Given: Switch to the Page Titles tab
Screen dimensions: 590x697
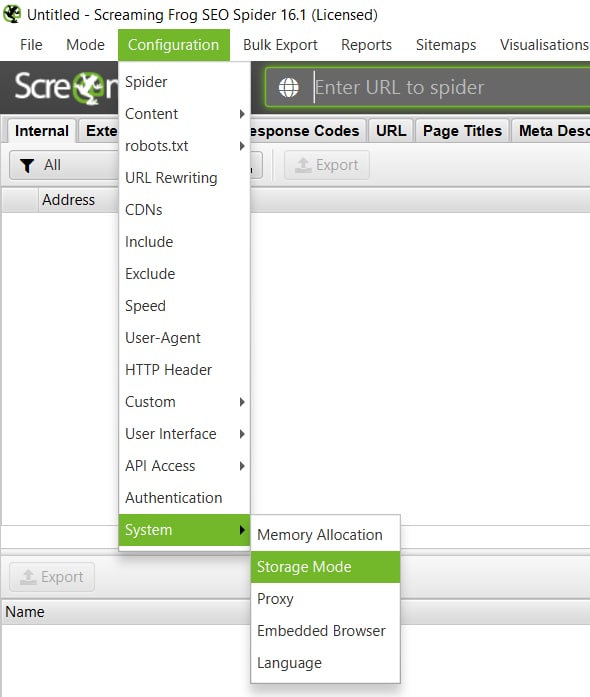Looking at the screenshot, I should 462,131.
